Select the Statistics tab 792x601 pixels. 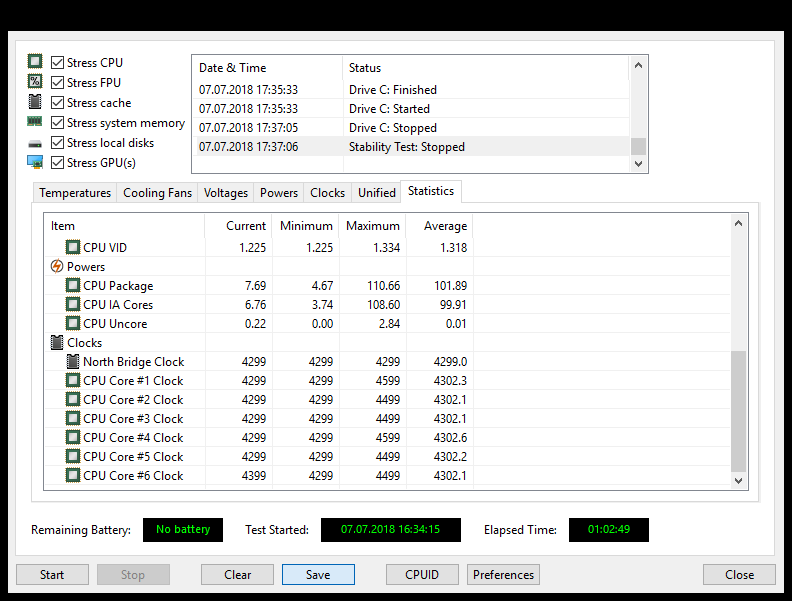tap(431, 191)
